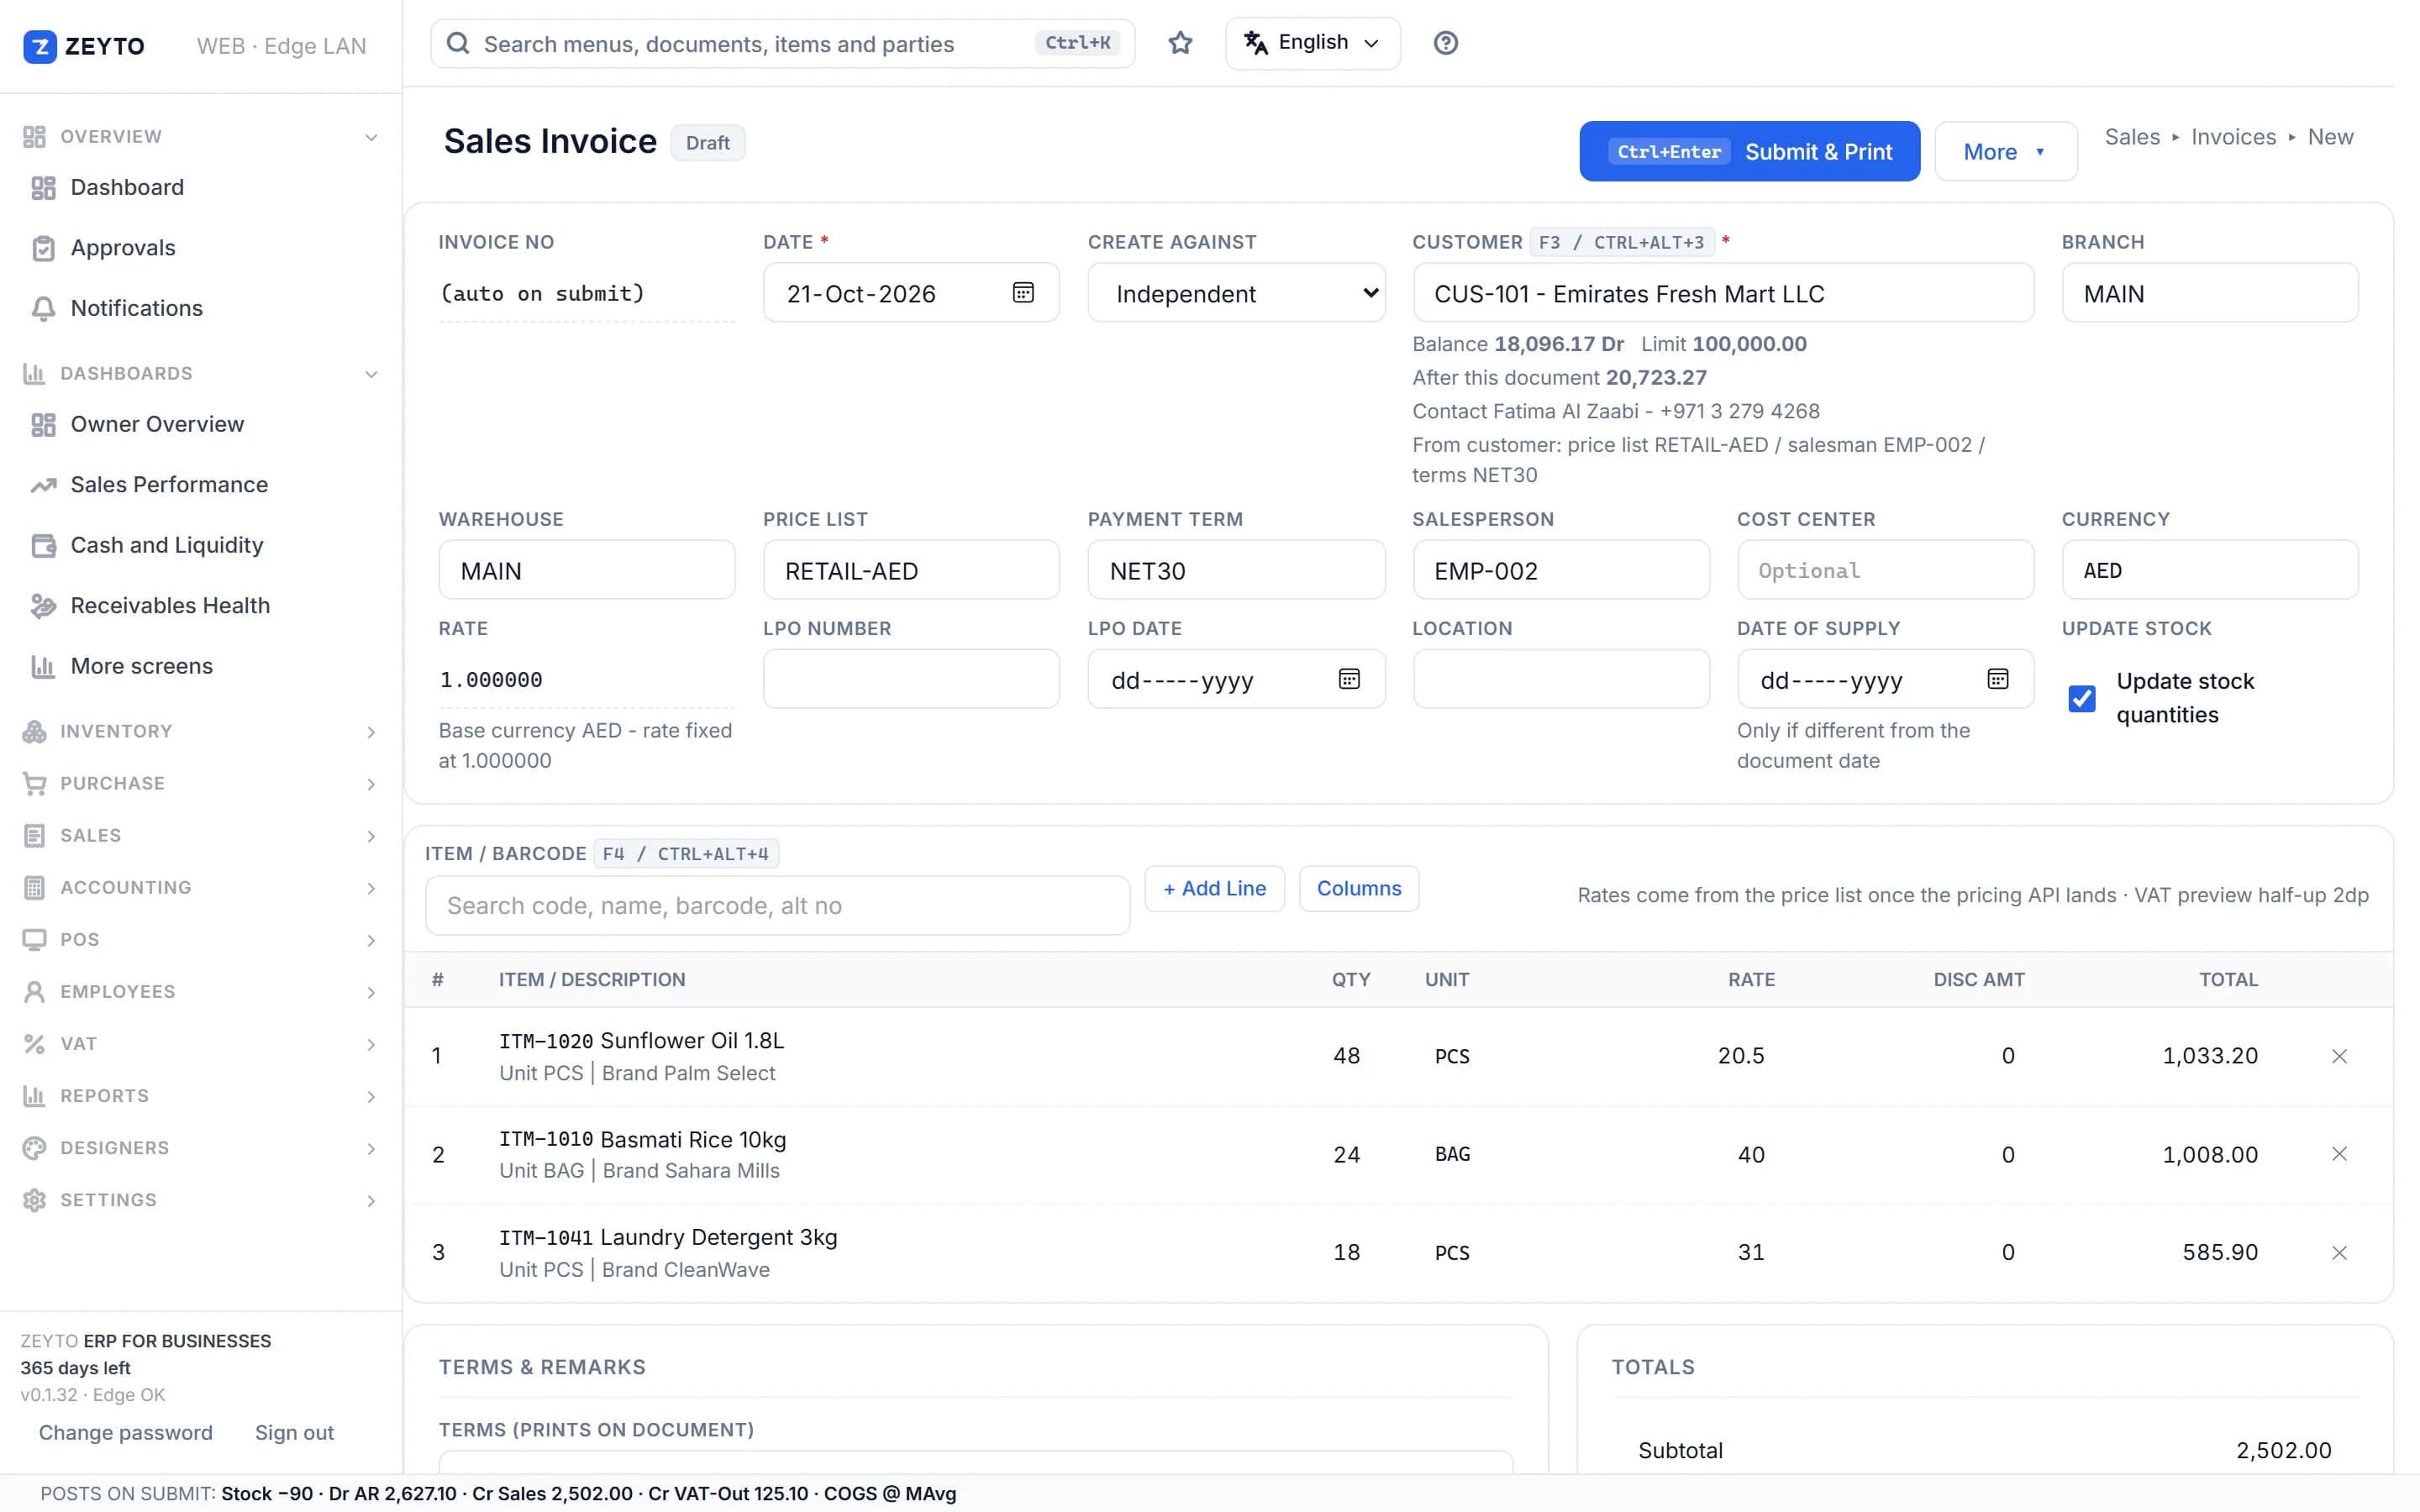Screen dimensions: 2420x1512
Task: Open the Date field calendar icon
Action: click(1023, 293)
